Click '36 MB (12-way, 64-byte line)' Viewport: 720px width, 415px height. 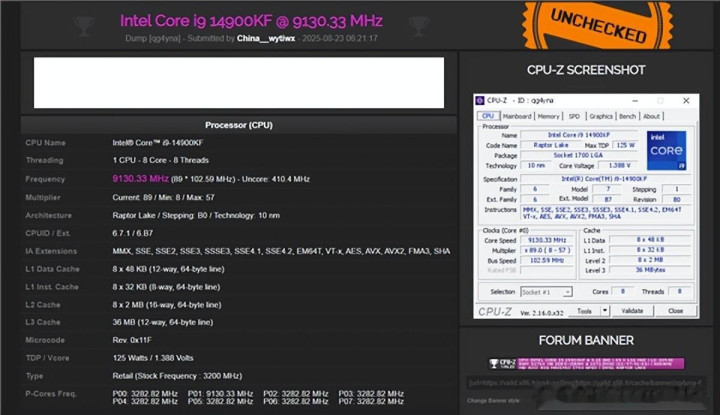coord(163,322)
